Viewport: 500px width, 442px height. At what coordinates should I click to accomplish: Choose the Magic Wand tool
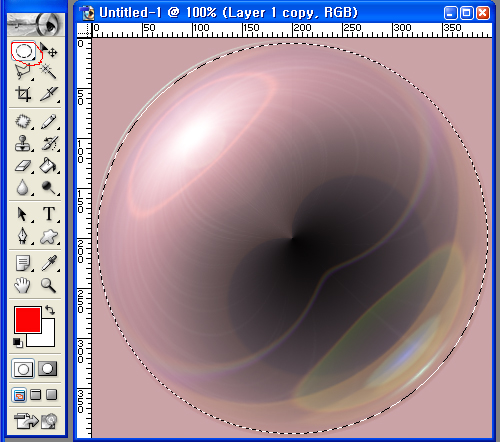pos(49,71)
